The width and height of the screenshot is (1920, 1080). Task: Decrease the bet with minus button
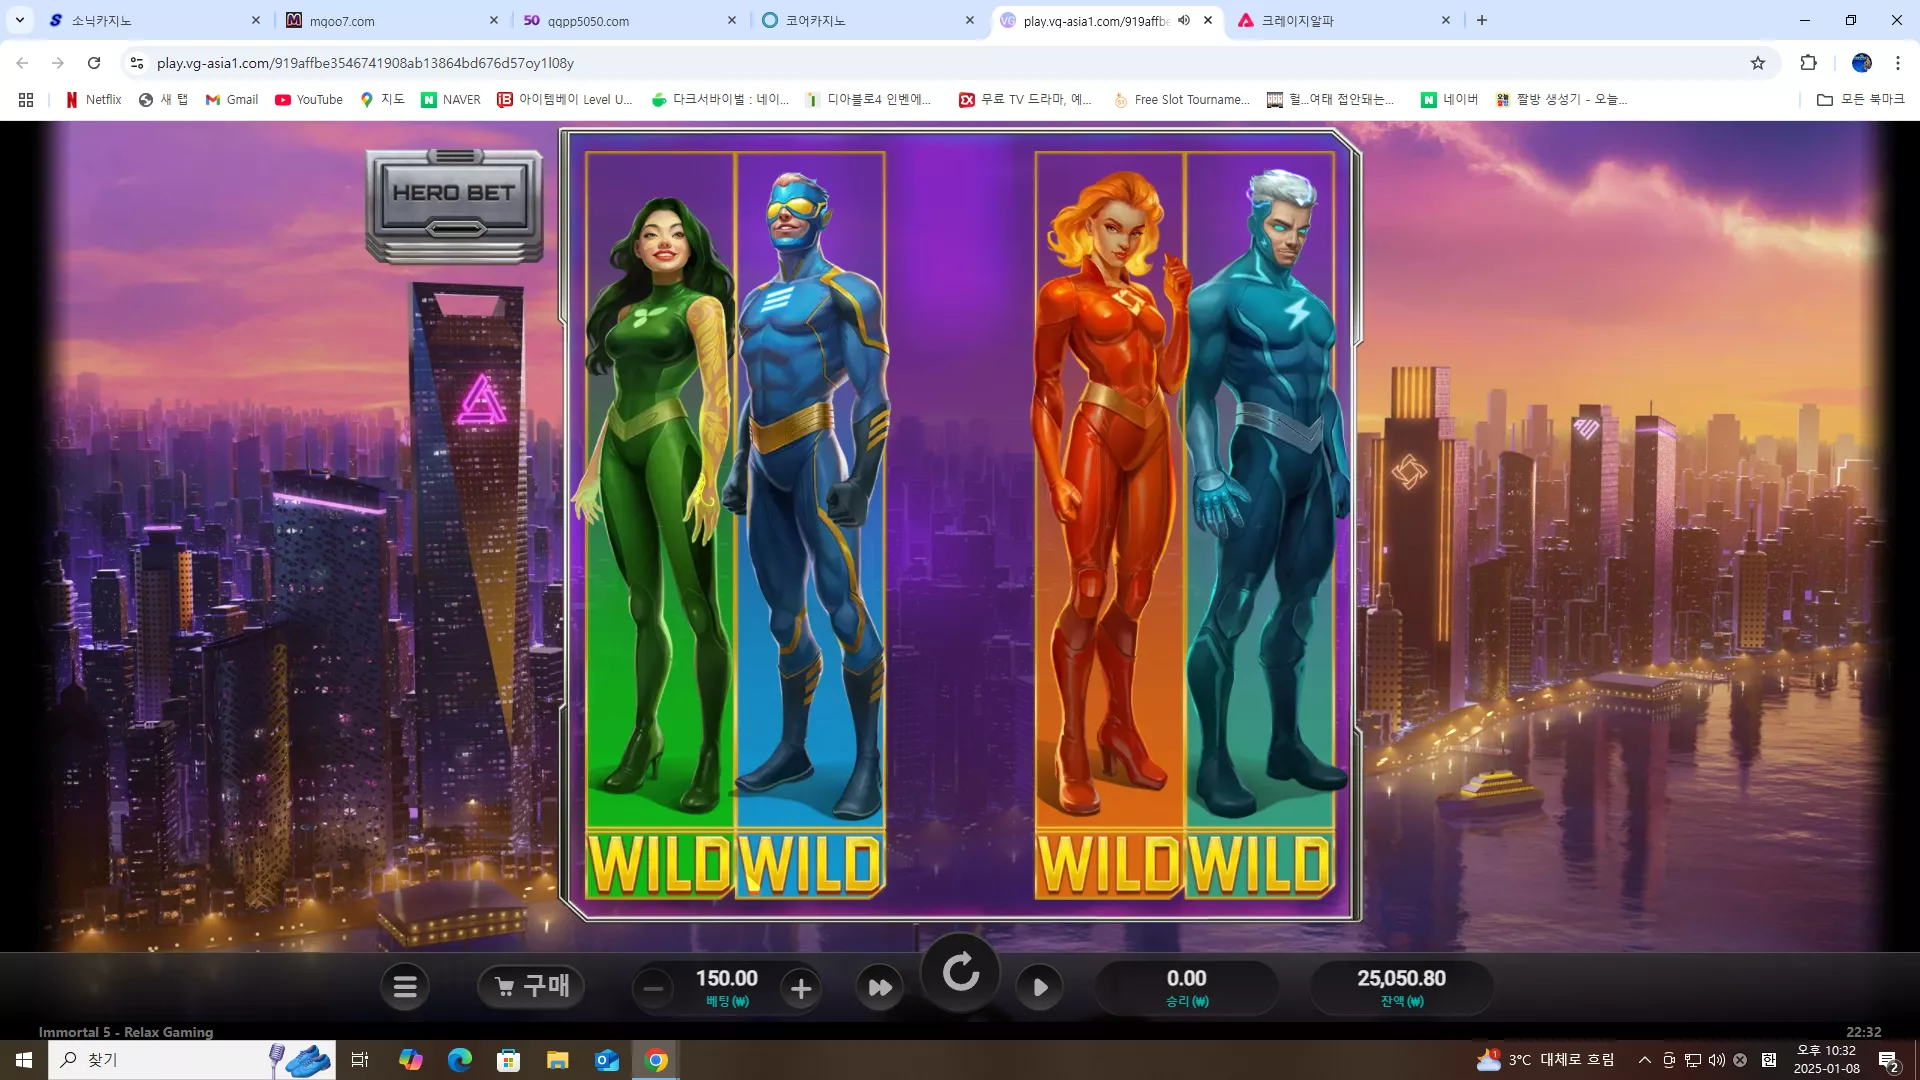click(654, 989)
